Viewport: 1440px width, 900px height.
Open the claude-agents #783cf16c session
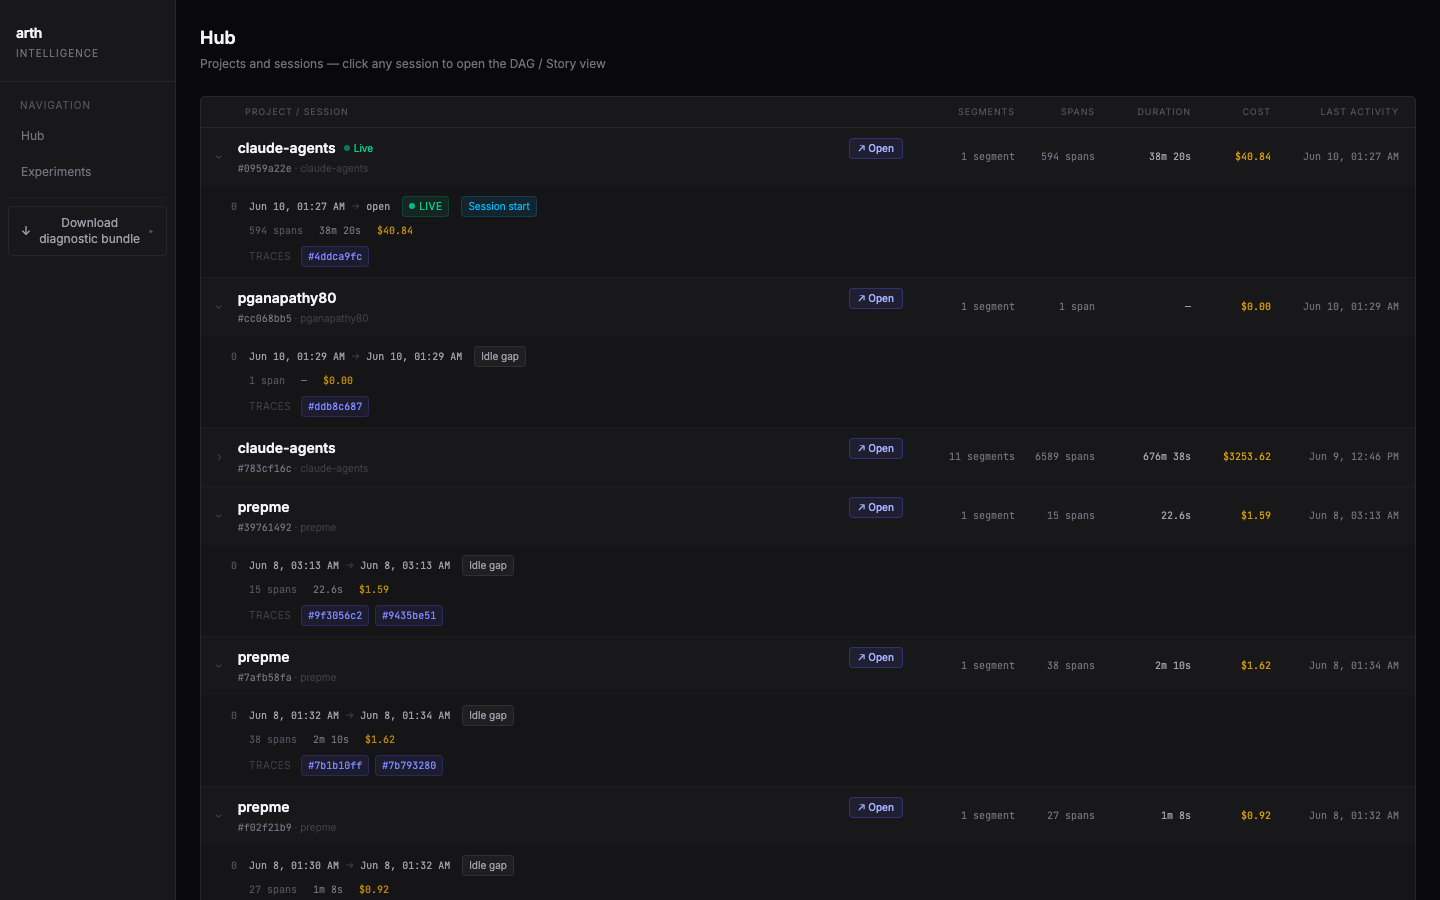click(876, 448)
